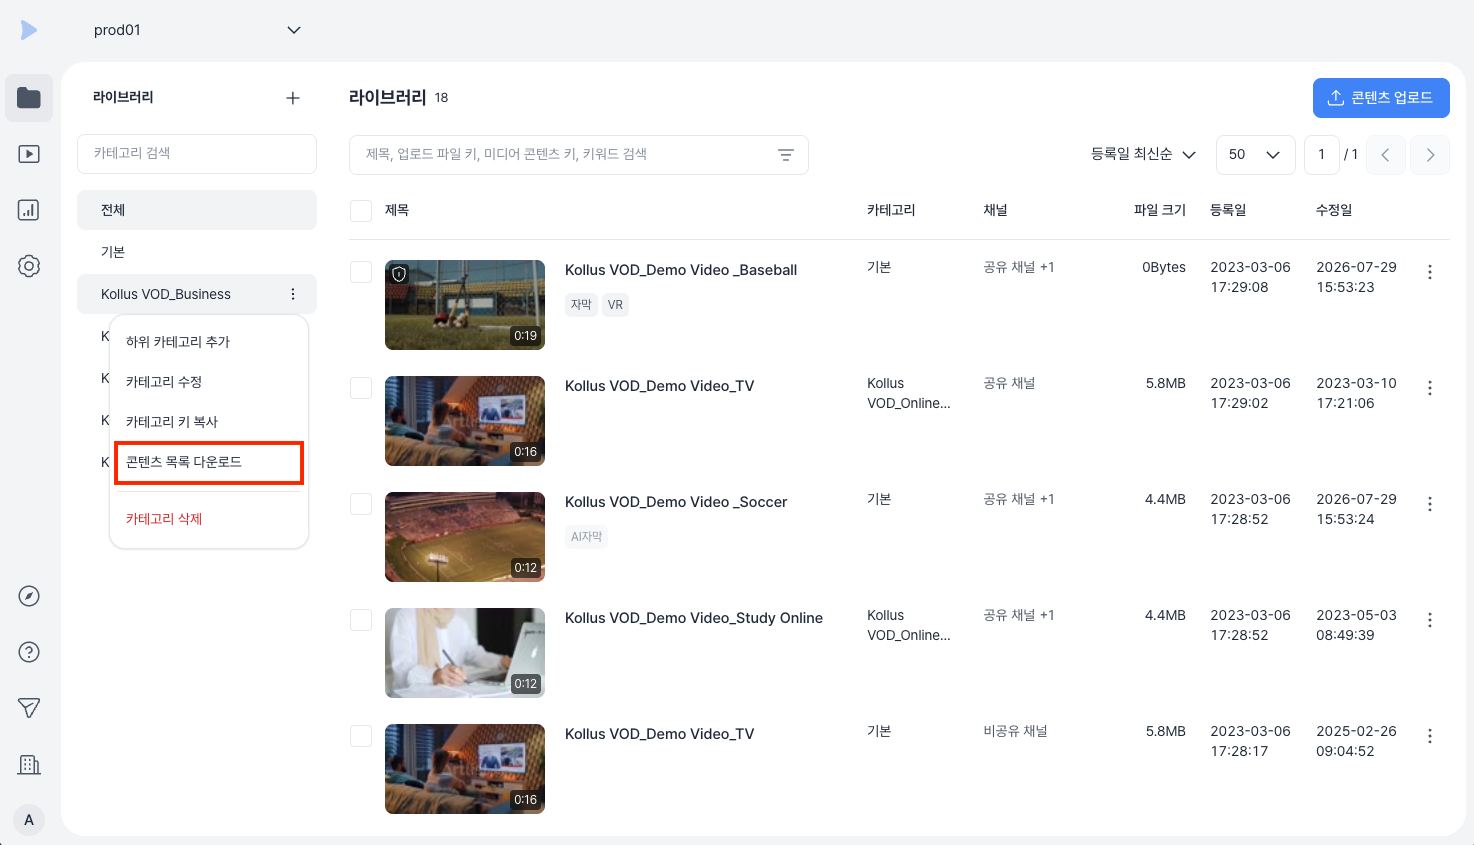Open the video player sidebar icon
Viewport: 1474px width, 845px height.
pyautogui.click(x=29, y=154)
